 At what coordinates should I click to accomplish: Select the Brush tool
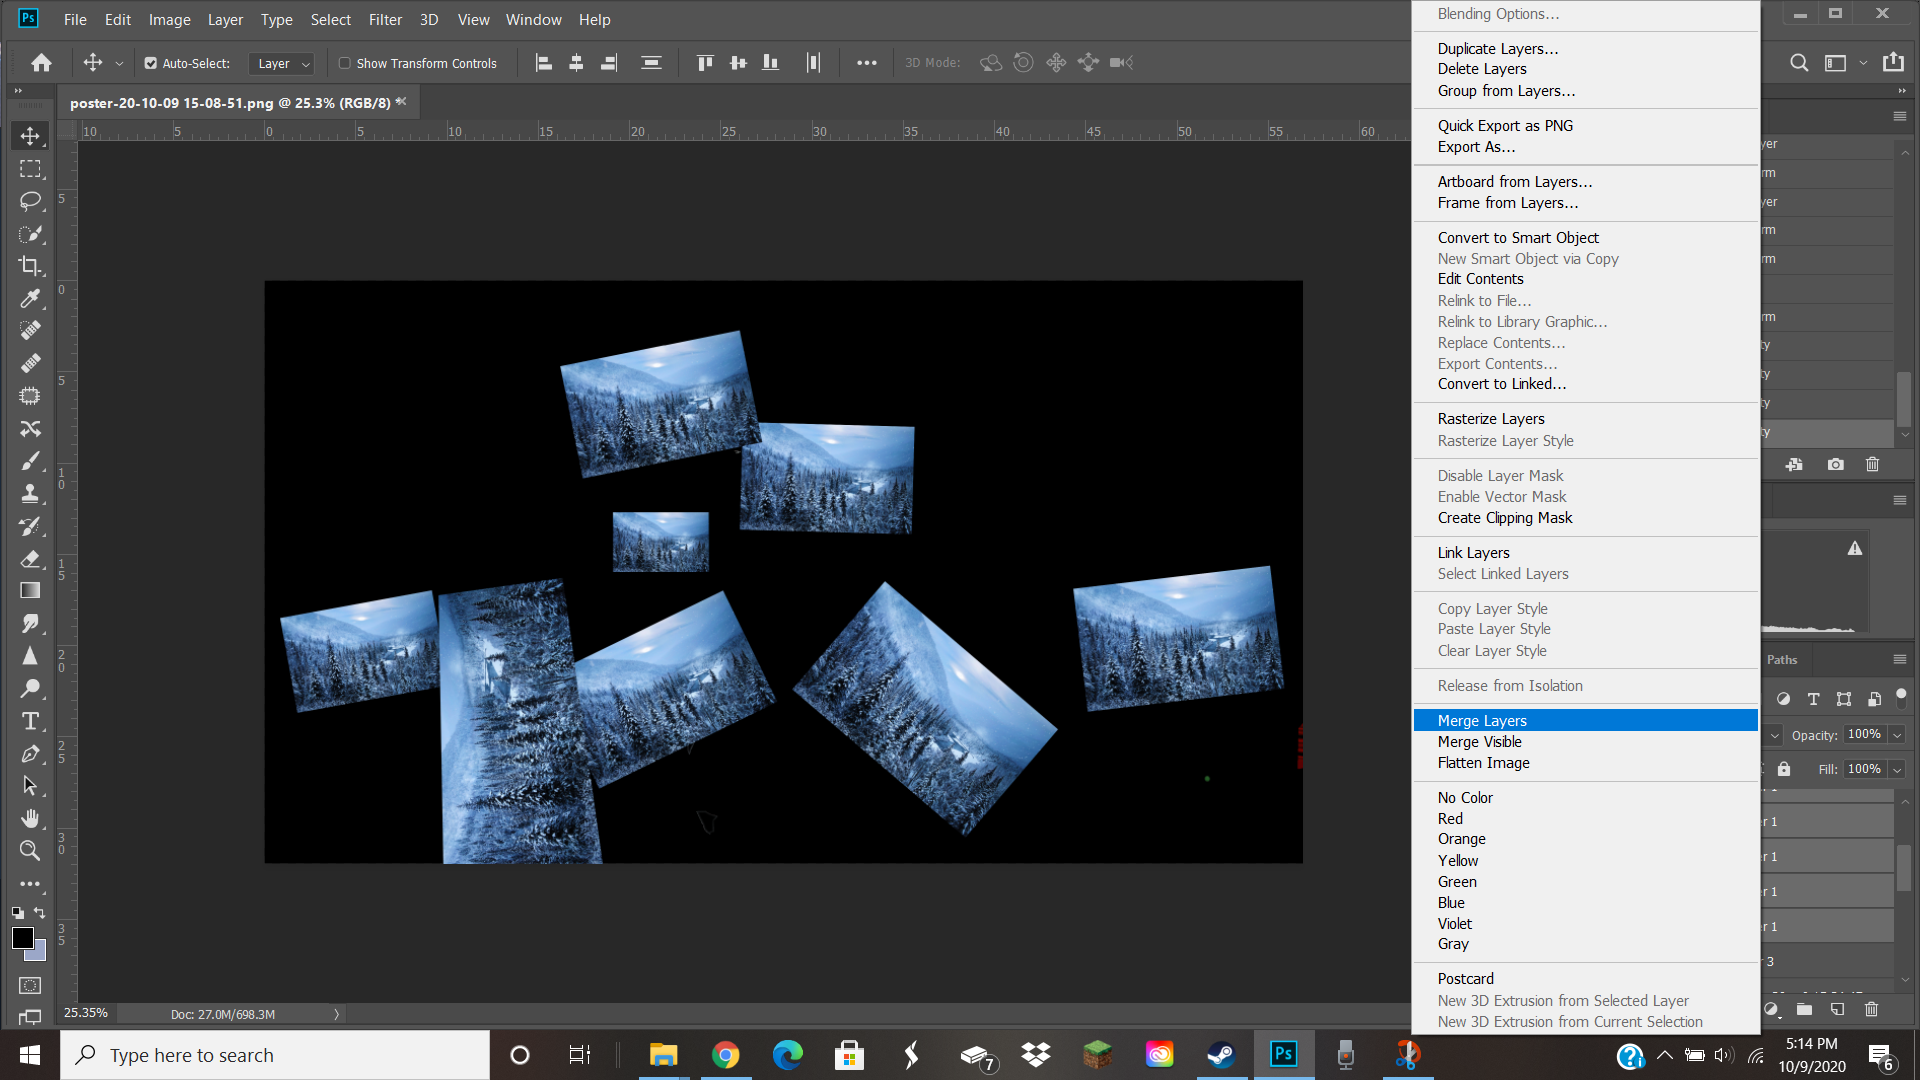pyautogui.click(x=30, y=461)
